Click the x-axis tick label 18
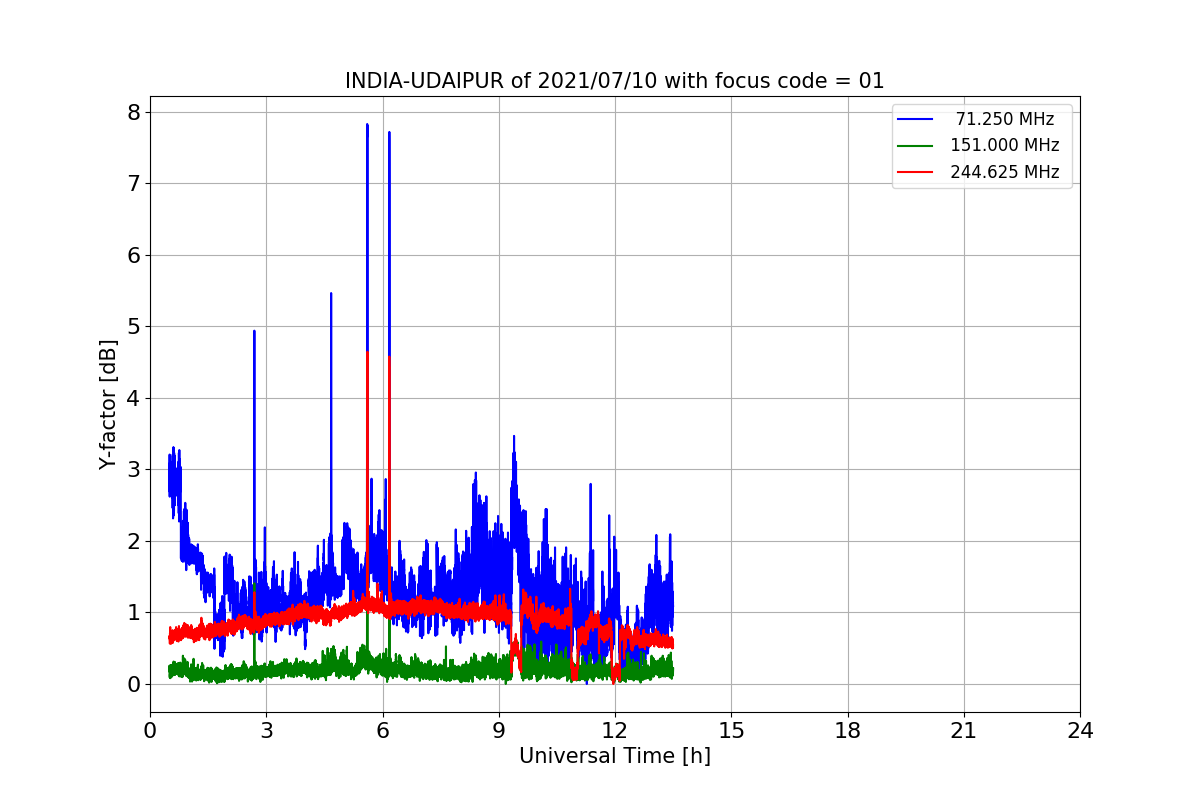Image resolution: width=1200 pixels, height=800 pixels. click(x=847, y=731)
